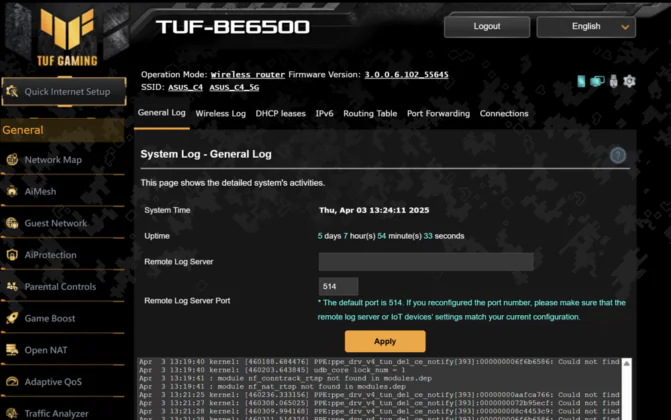Click the network clients status icon
Screen dimensions: 671x420
[597, 81]
